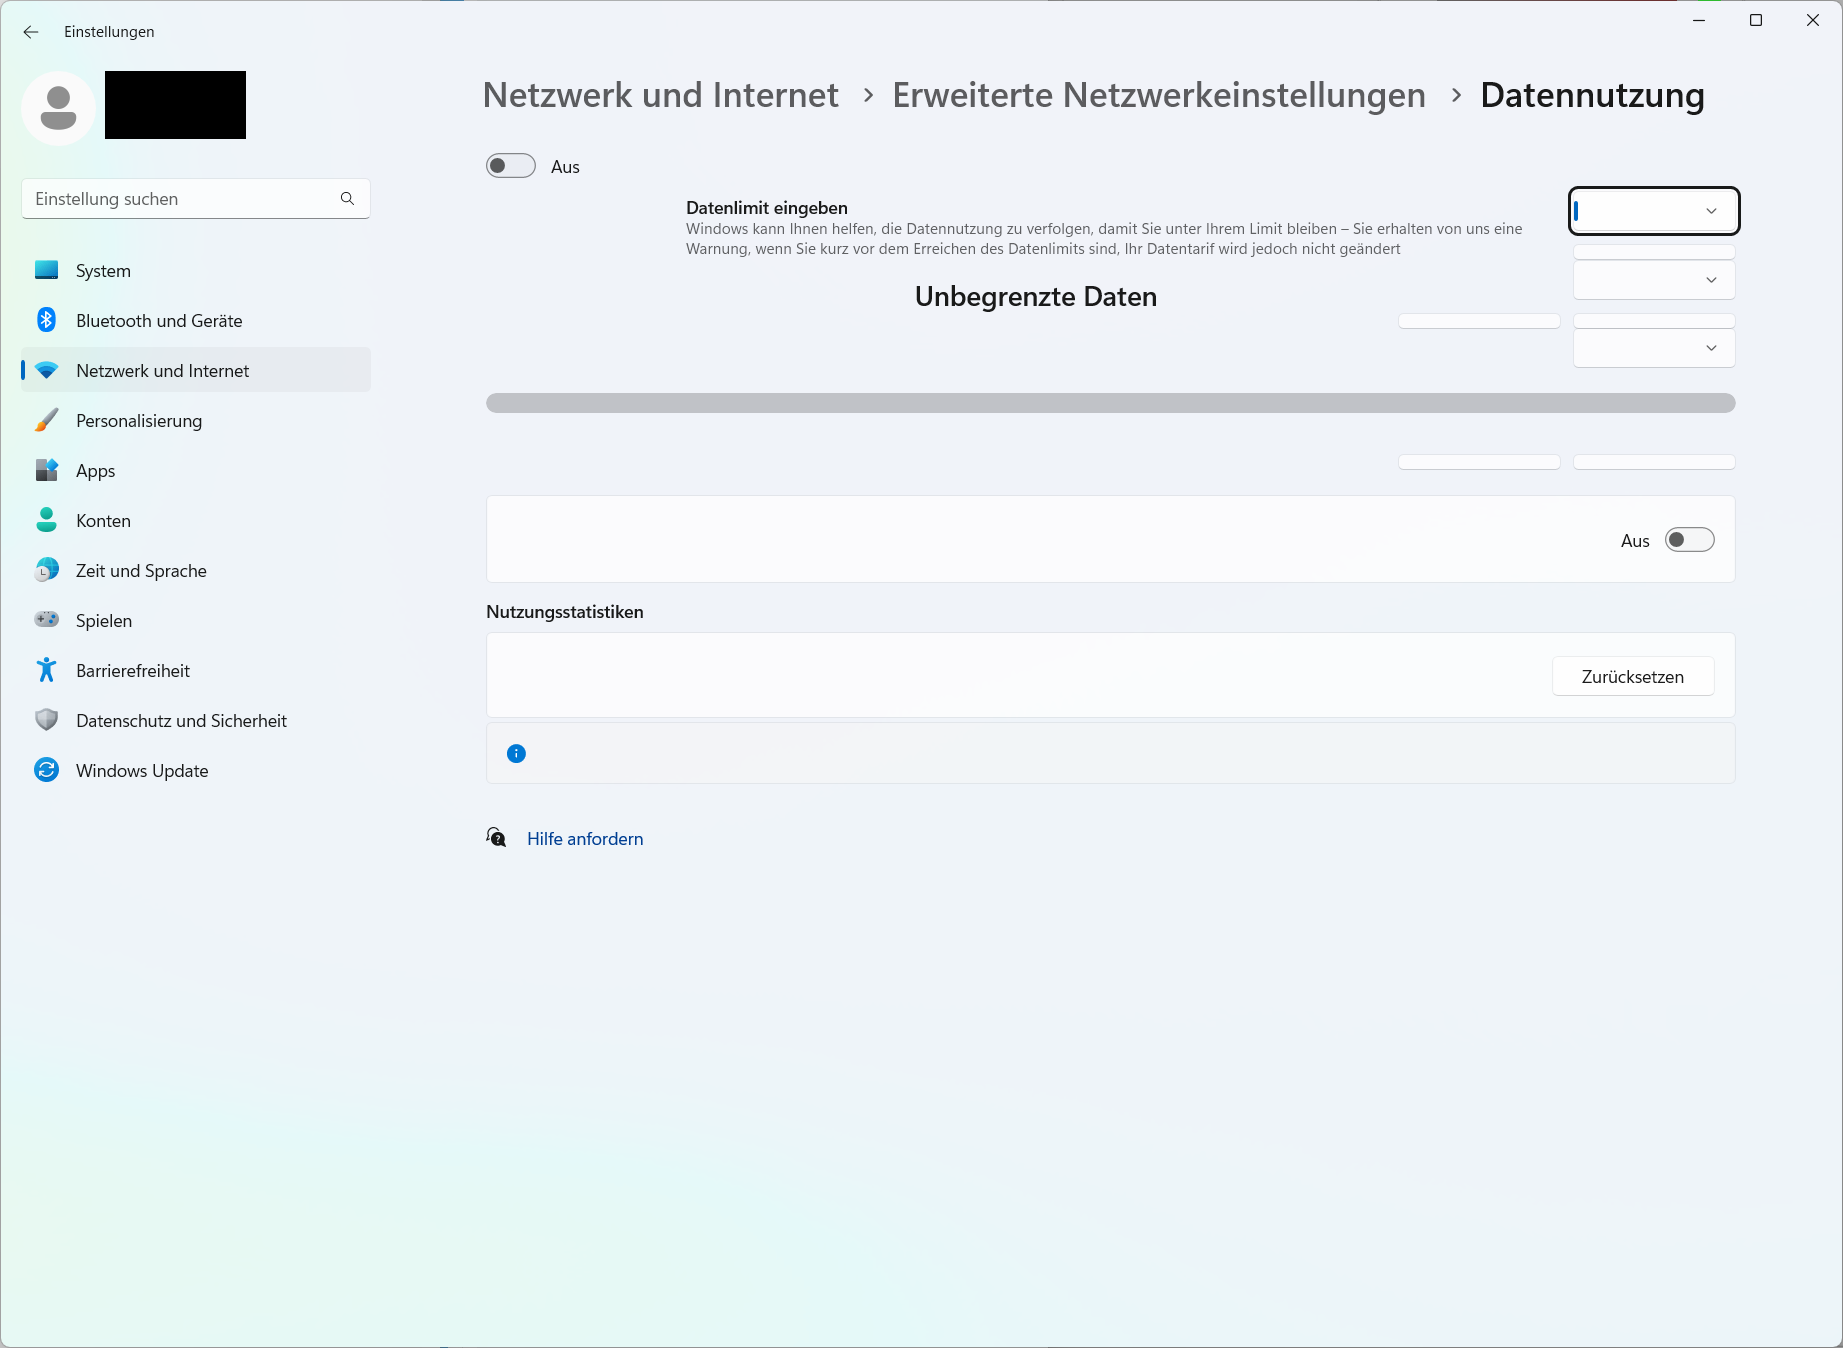Close the Einstellungen window
Screen dimensions: 1843x1348
1813,20
